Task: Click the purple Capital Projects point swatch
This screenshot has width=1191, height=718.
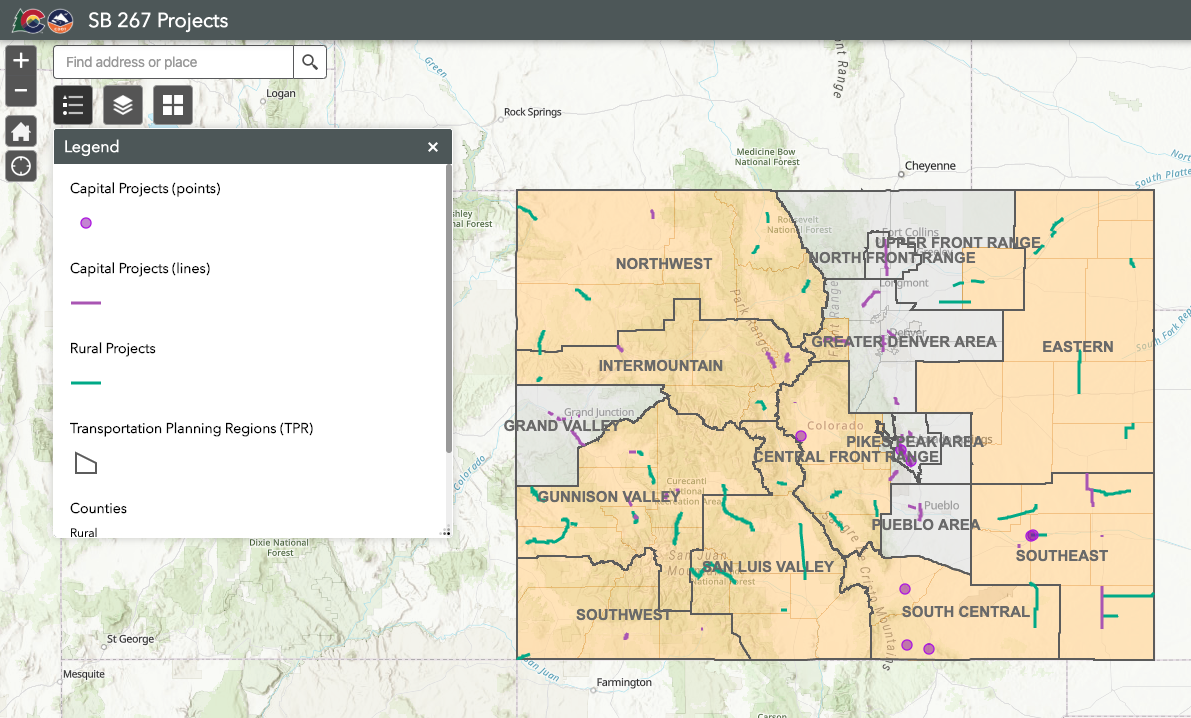Action: click(86, 223)
